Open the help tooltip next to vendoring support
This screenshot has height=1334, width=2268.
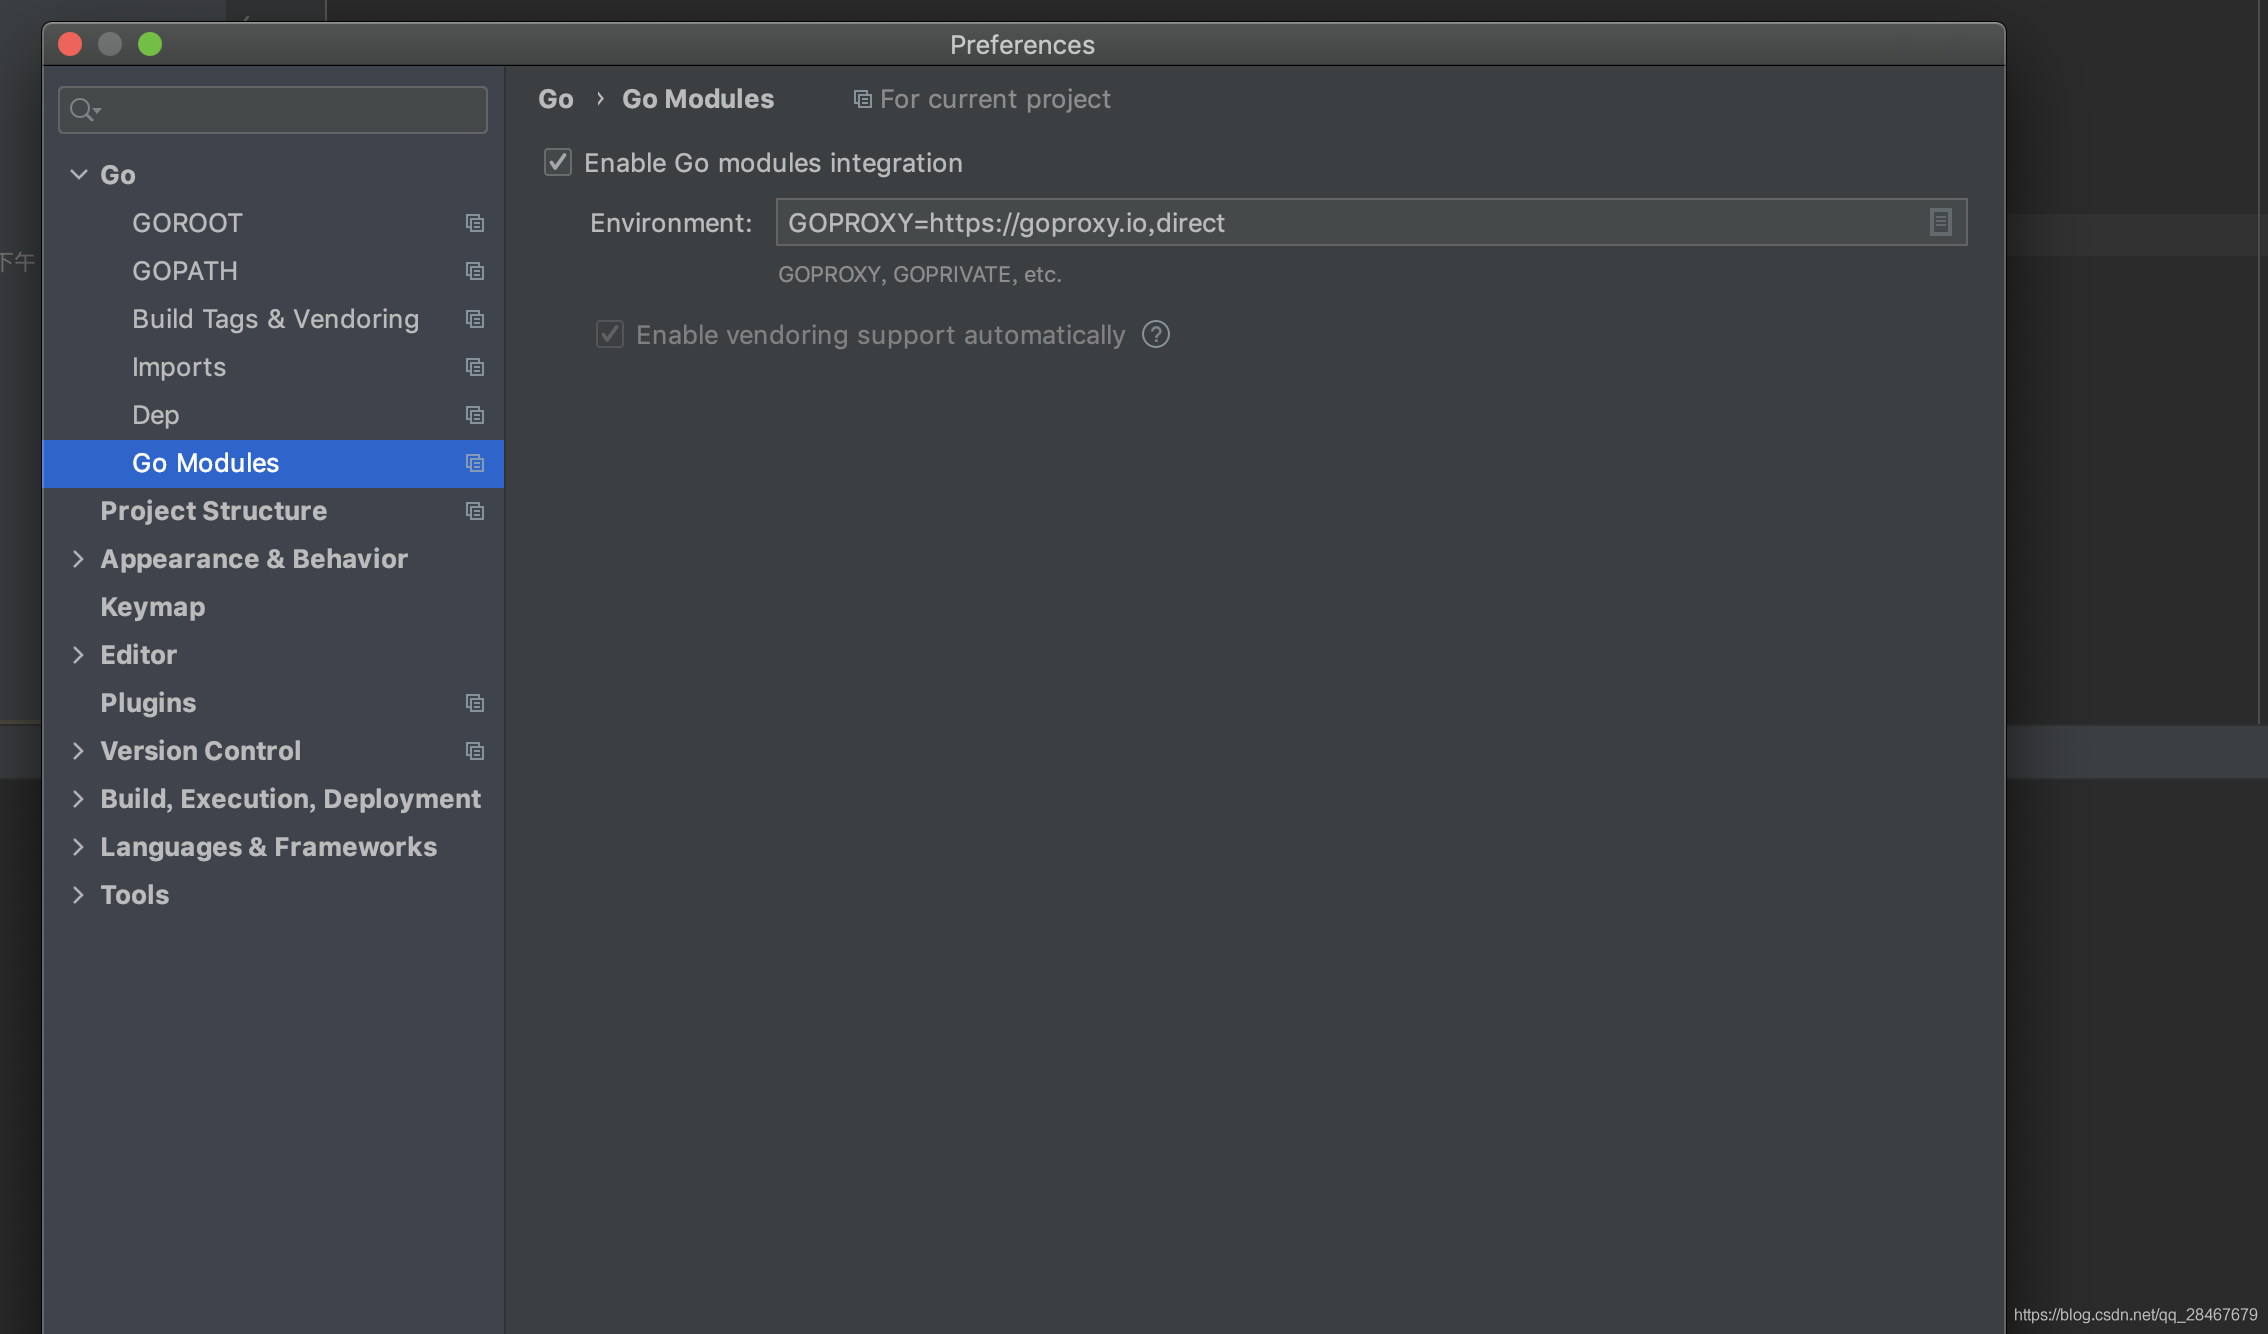click(x=1155, y=334)
